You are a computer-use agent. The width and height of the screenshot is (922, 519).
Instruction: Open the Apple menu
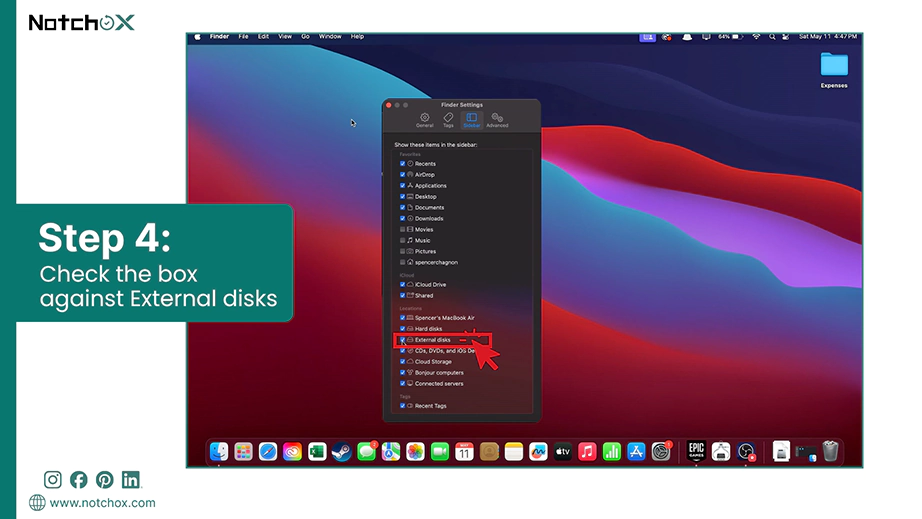(x=198, y=36)
